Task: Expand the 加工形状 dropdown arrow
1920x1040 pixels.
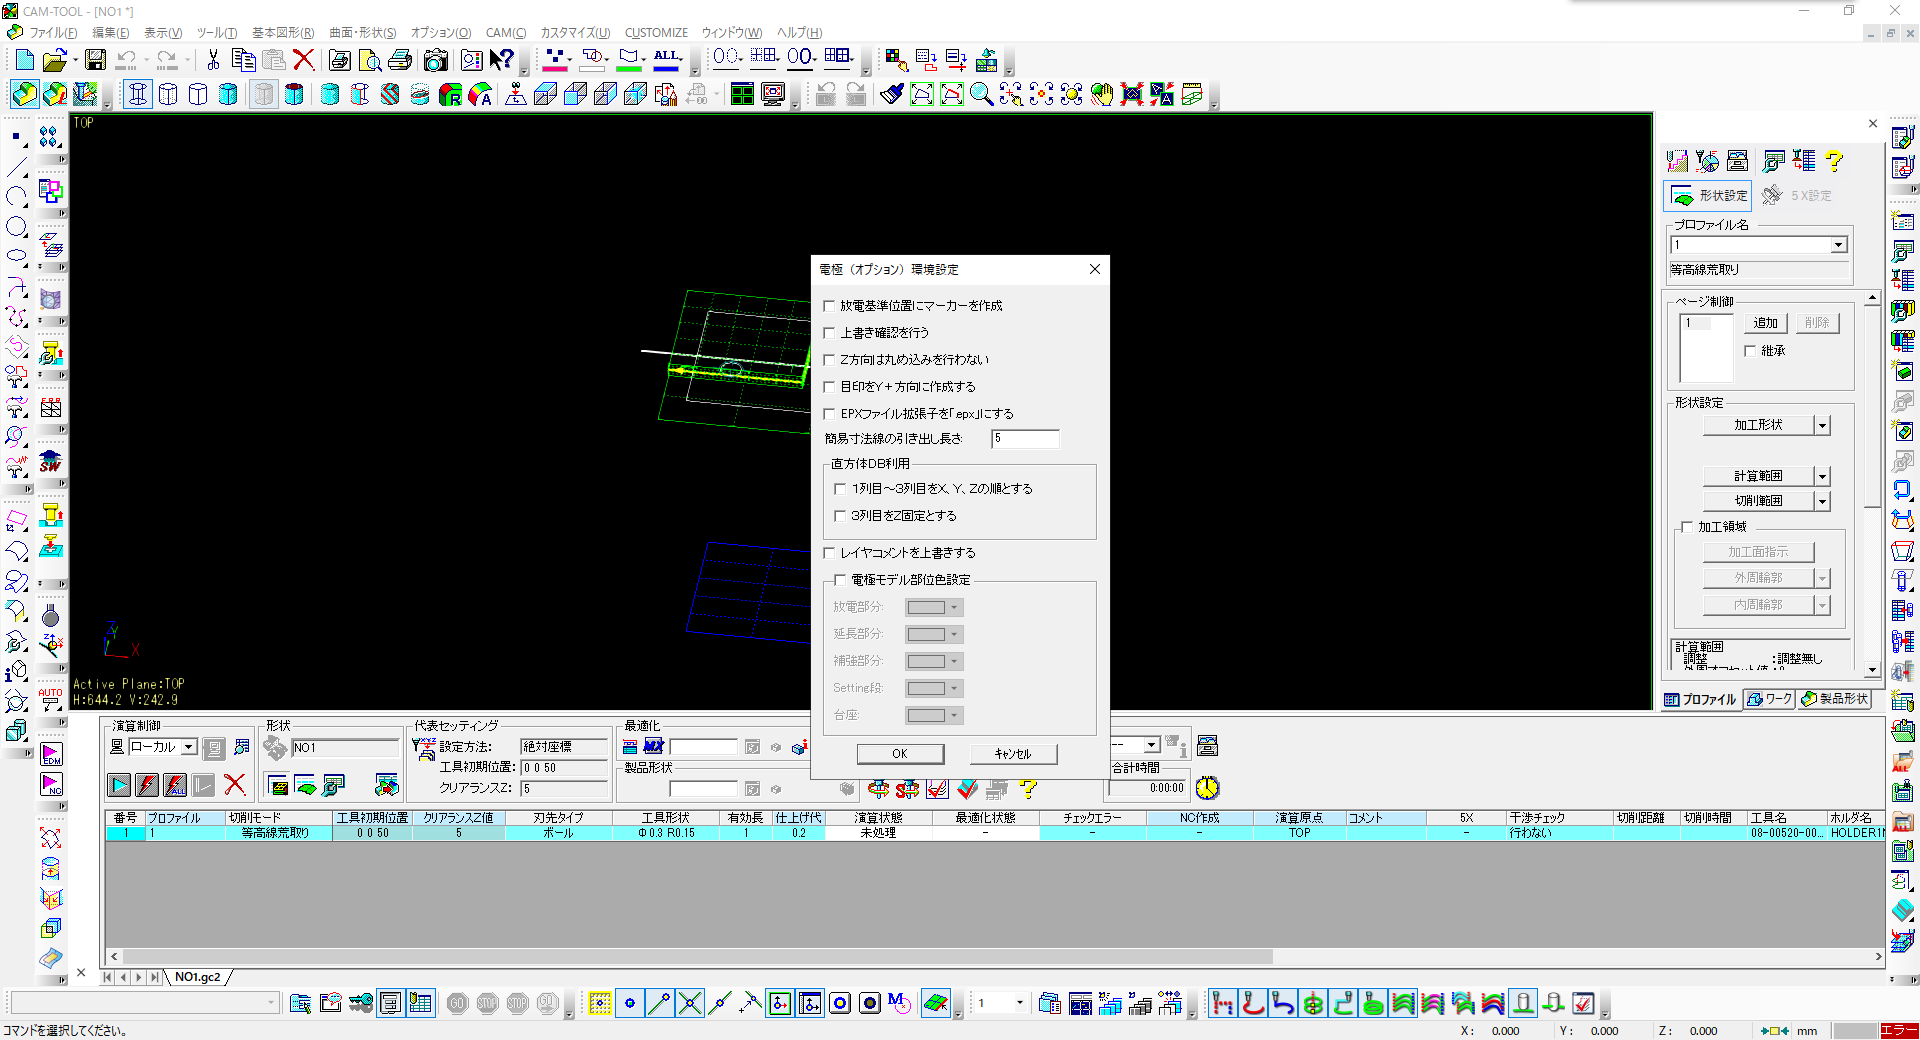Action: 1822,425
